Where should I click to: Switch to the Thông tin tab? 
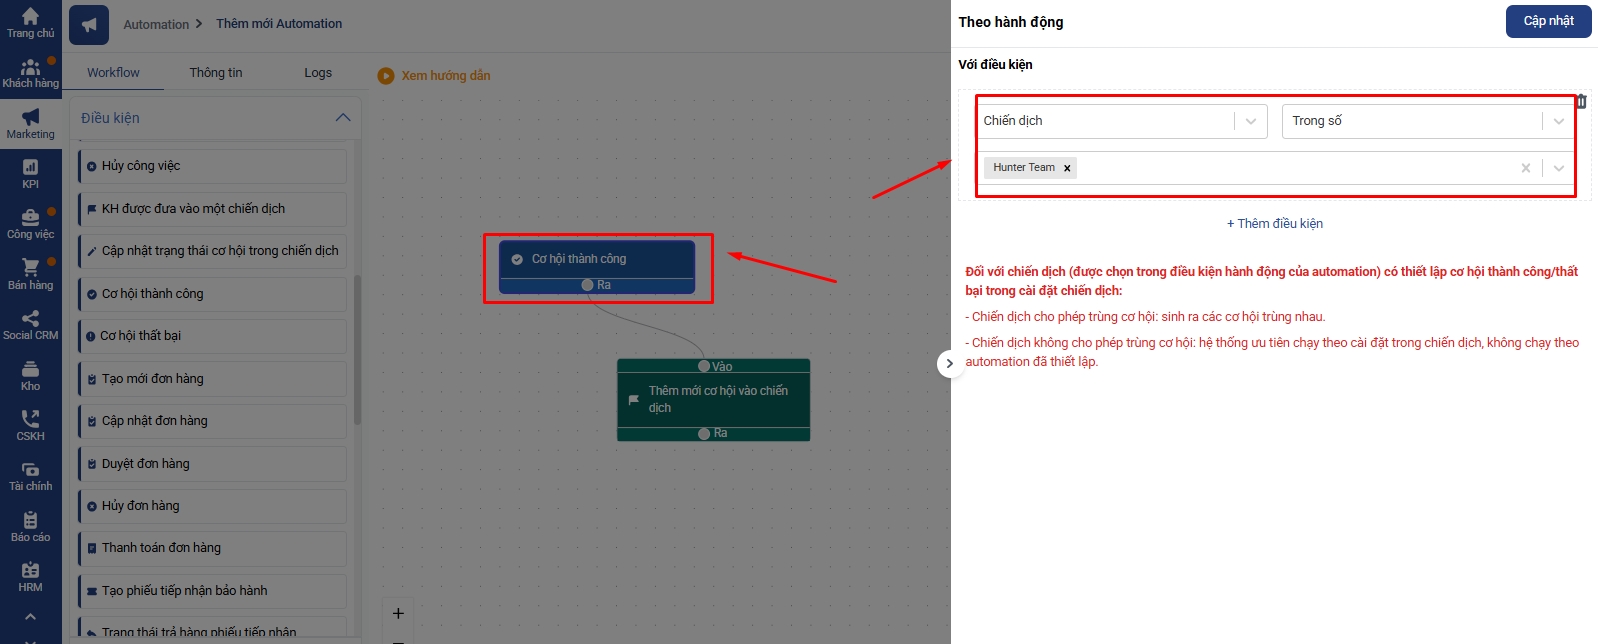[x=216, y=73]
